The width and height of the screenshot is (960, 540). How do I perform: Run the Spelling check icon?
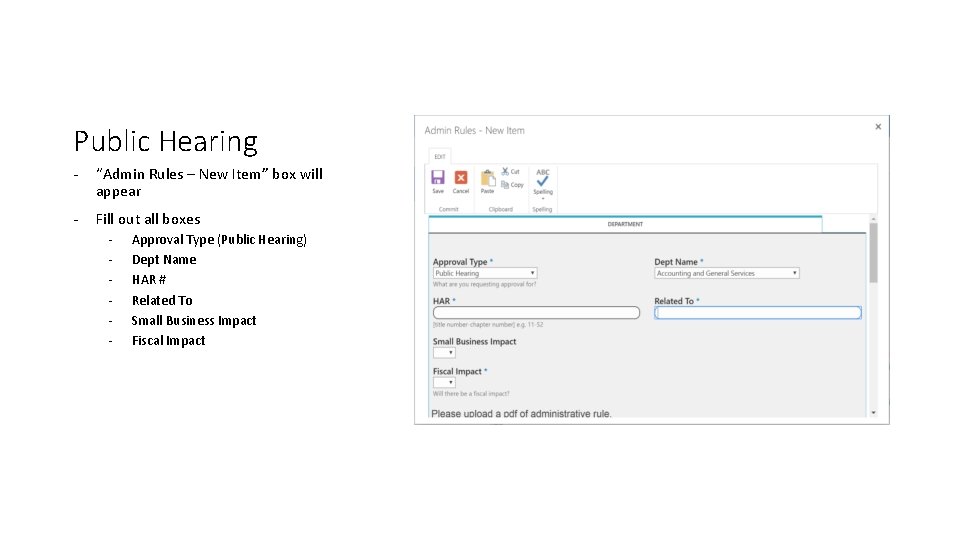coord(542,182)
